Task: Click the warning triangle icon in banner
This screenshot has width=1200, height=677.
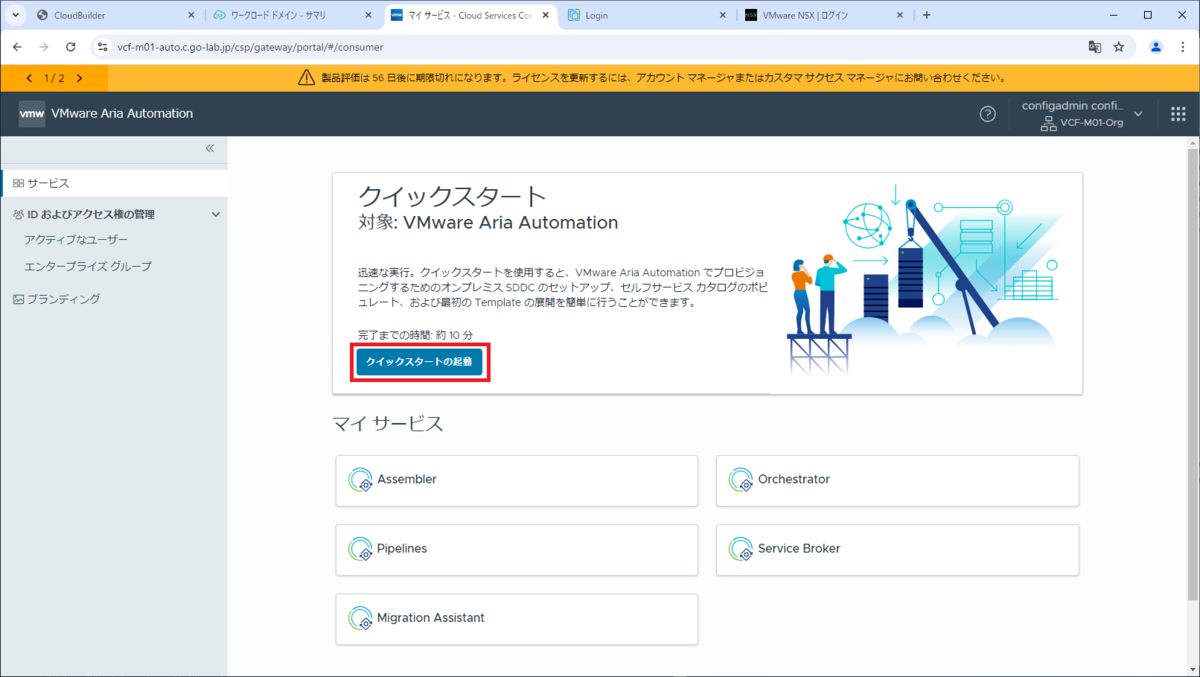Action: coord(307,78)
